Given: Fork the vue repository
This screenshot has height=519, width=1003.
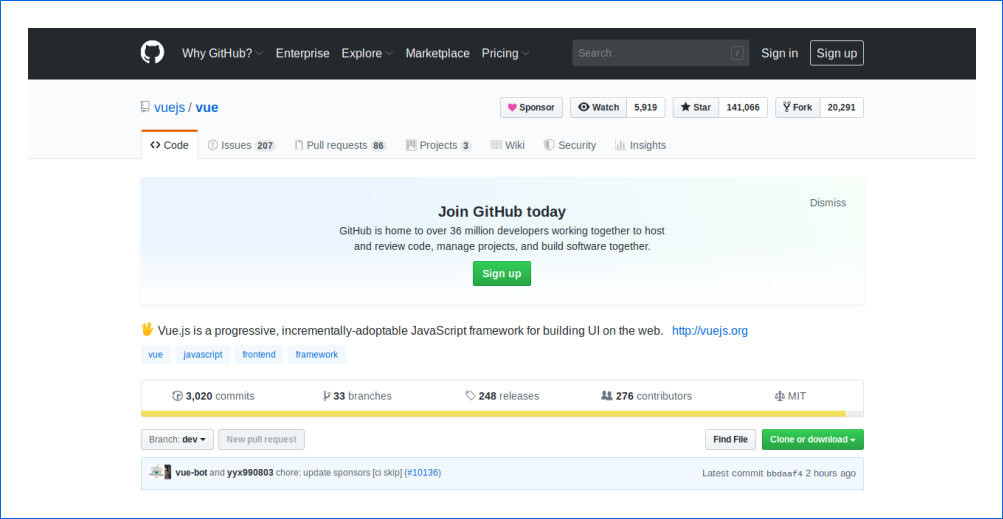Looking at the screenshot, I should 797,108.
